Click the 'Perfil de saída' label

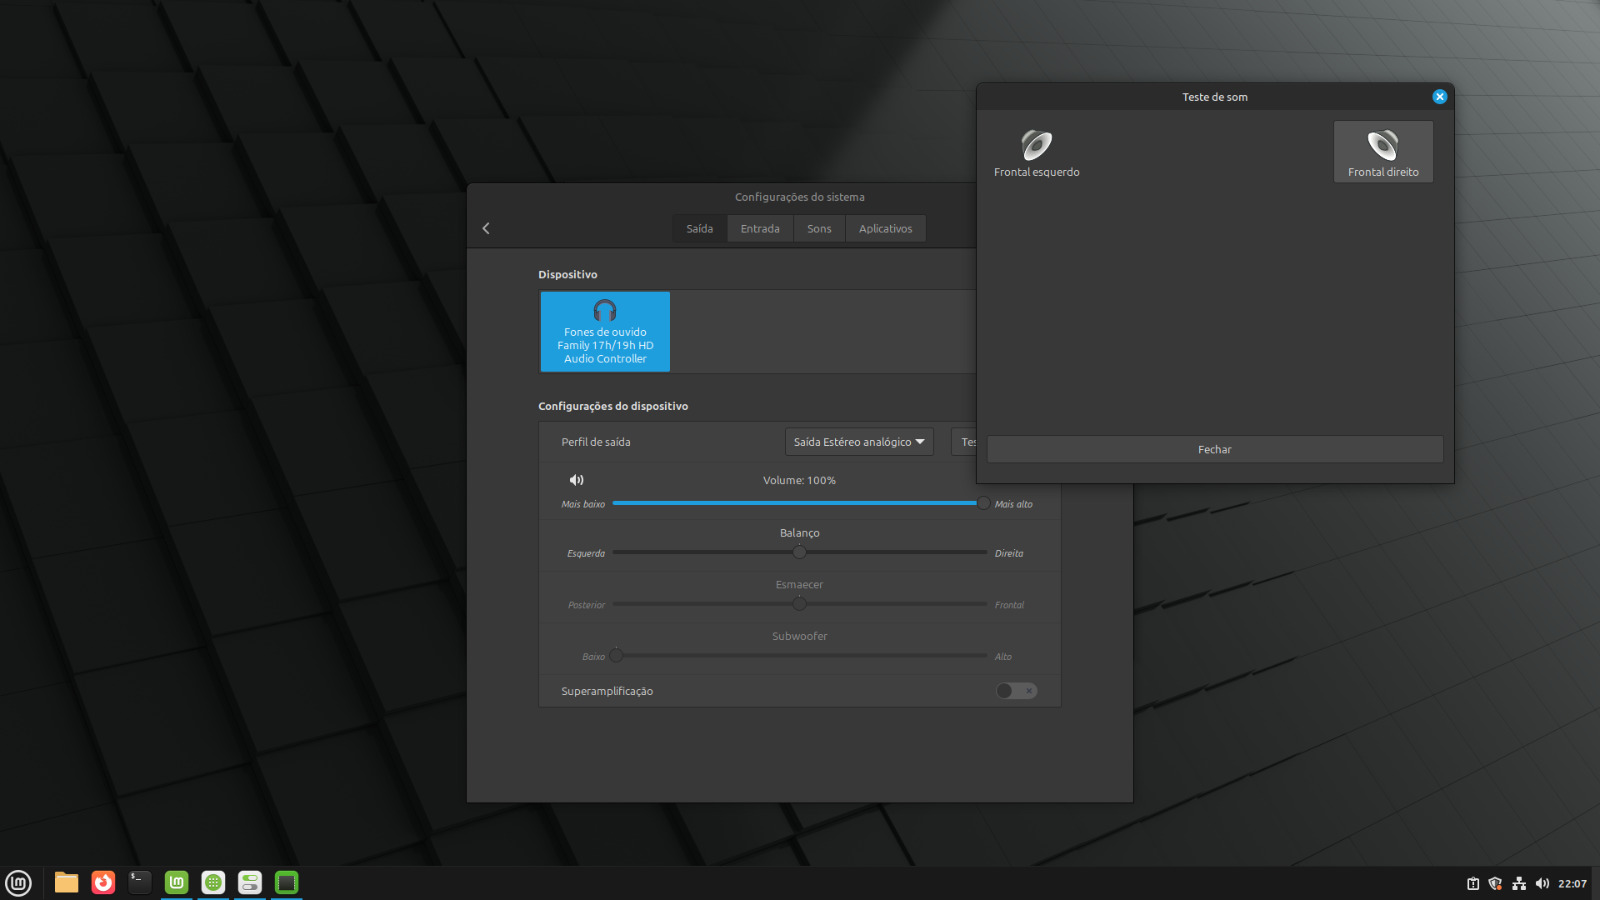(596, 442)
